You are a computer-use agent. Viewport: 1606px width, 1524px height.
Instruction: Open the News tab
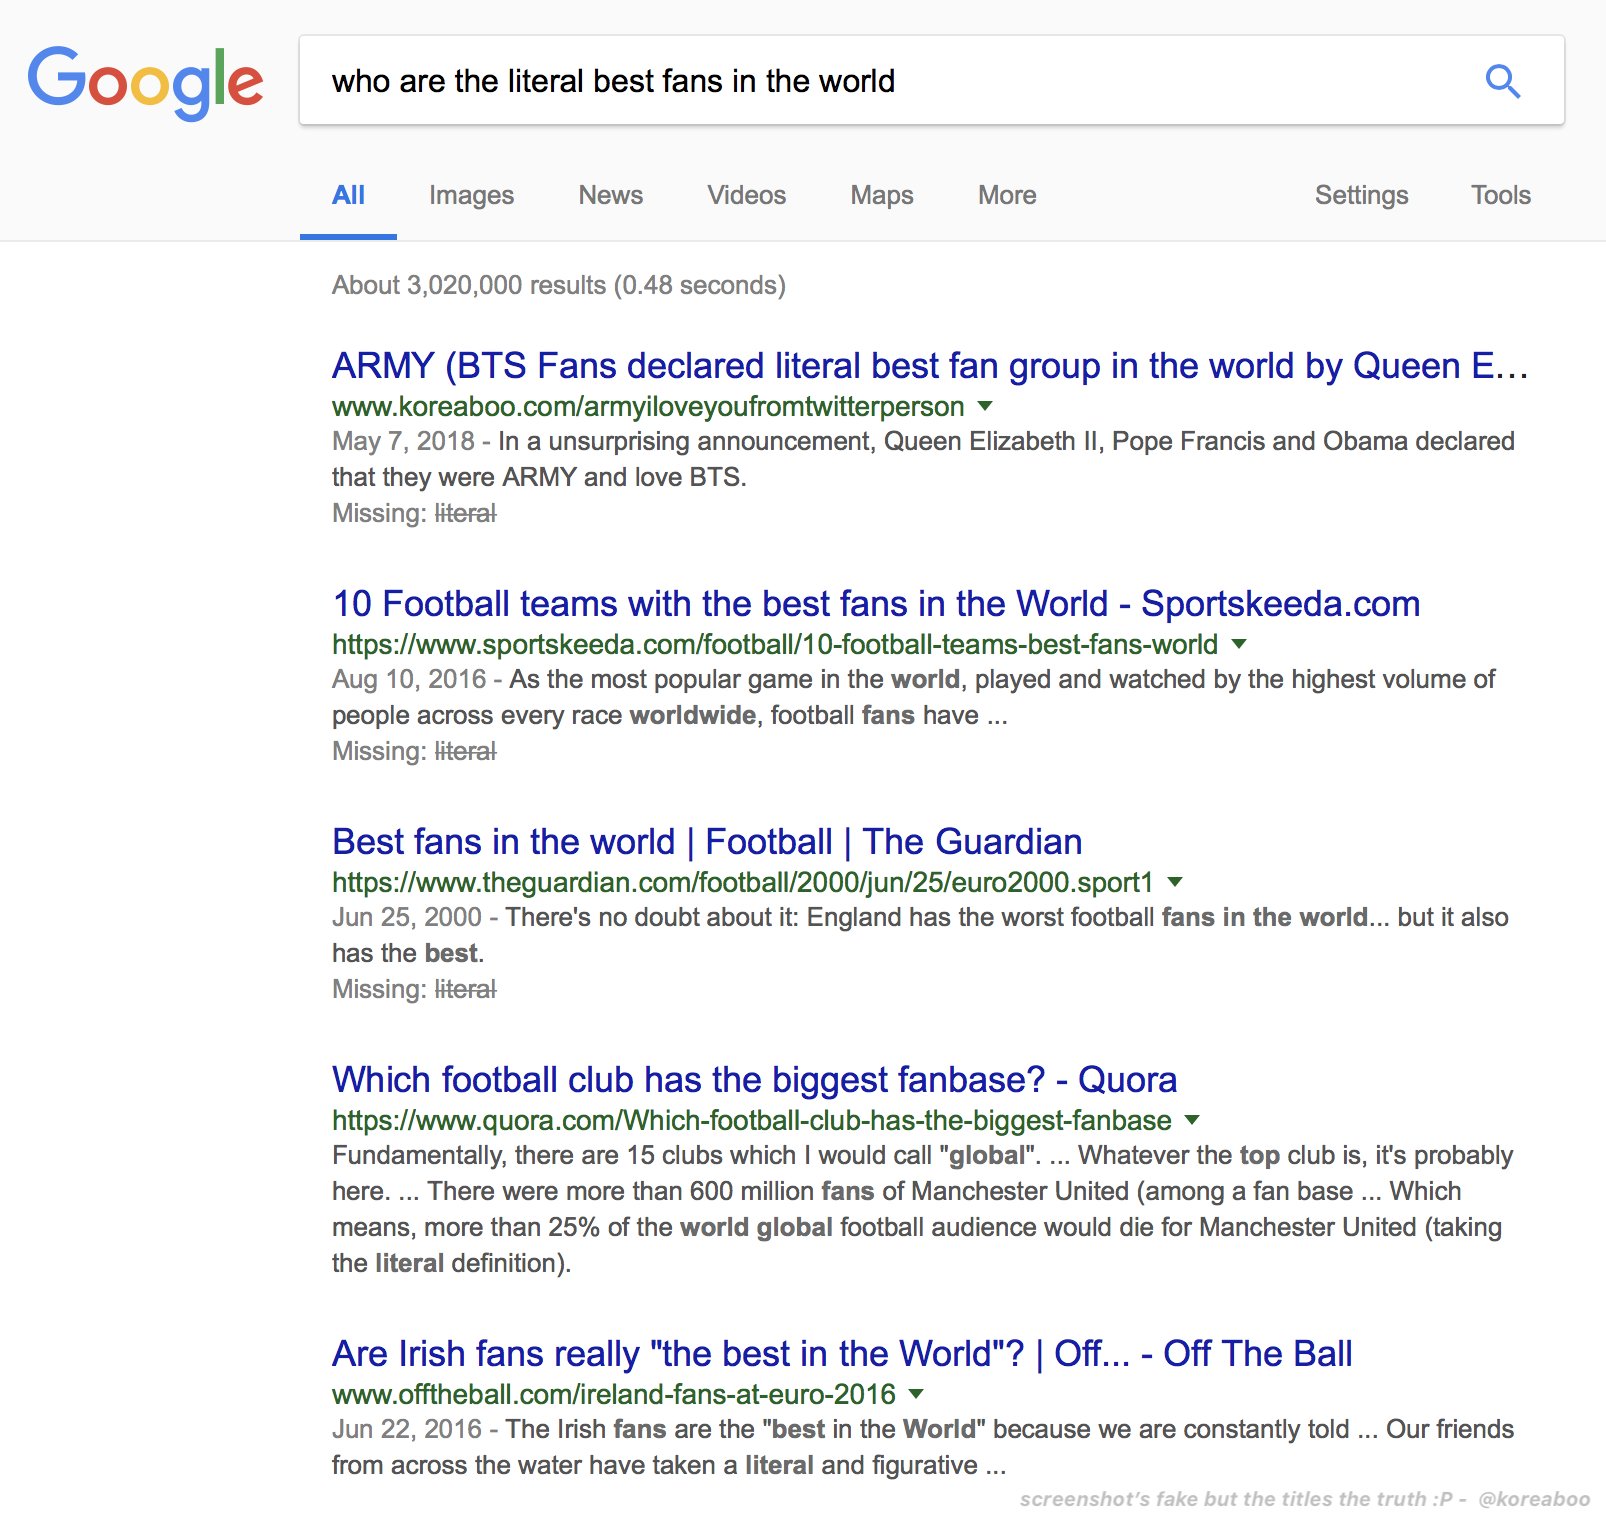(x=611, y=195)
